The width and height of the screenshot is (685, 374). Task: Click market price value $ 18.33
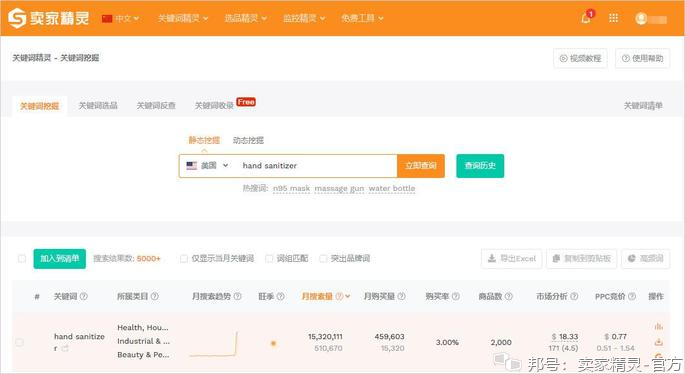point(564,336)
